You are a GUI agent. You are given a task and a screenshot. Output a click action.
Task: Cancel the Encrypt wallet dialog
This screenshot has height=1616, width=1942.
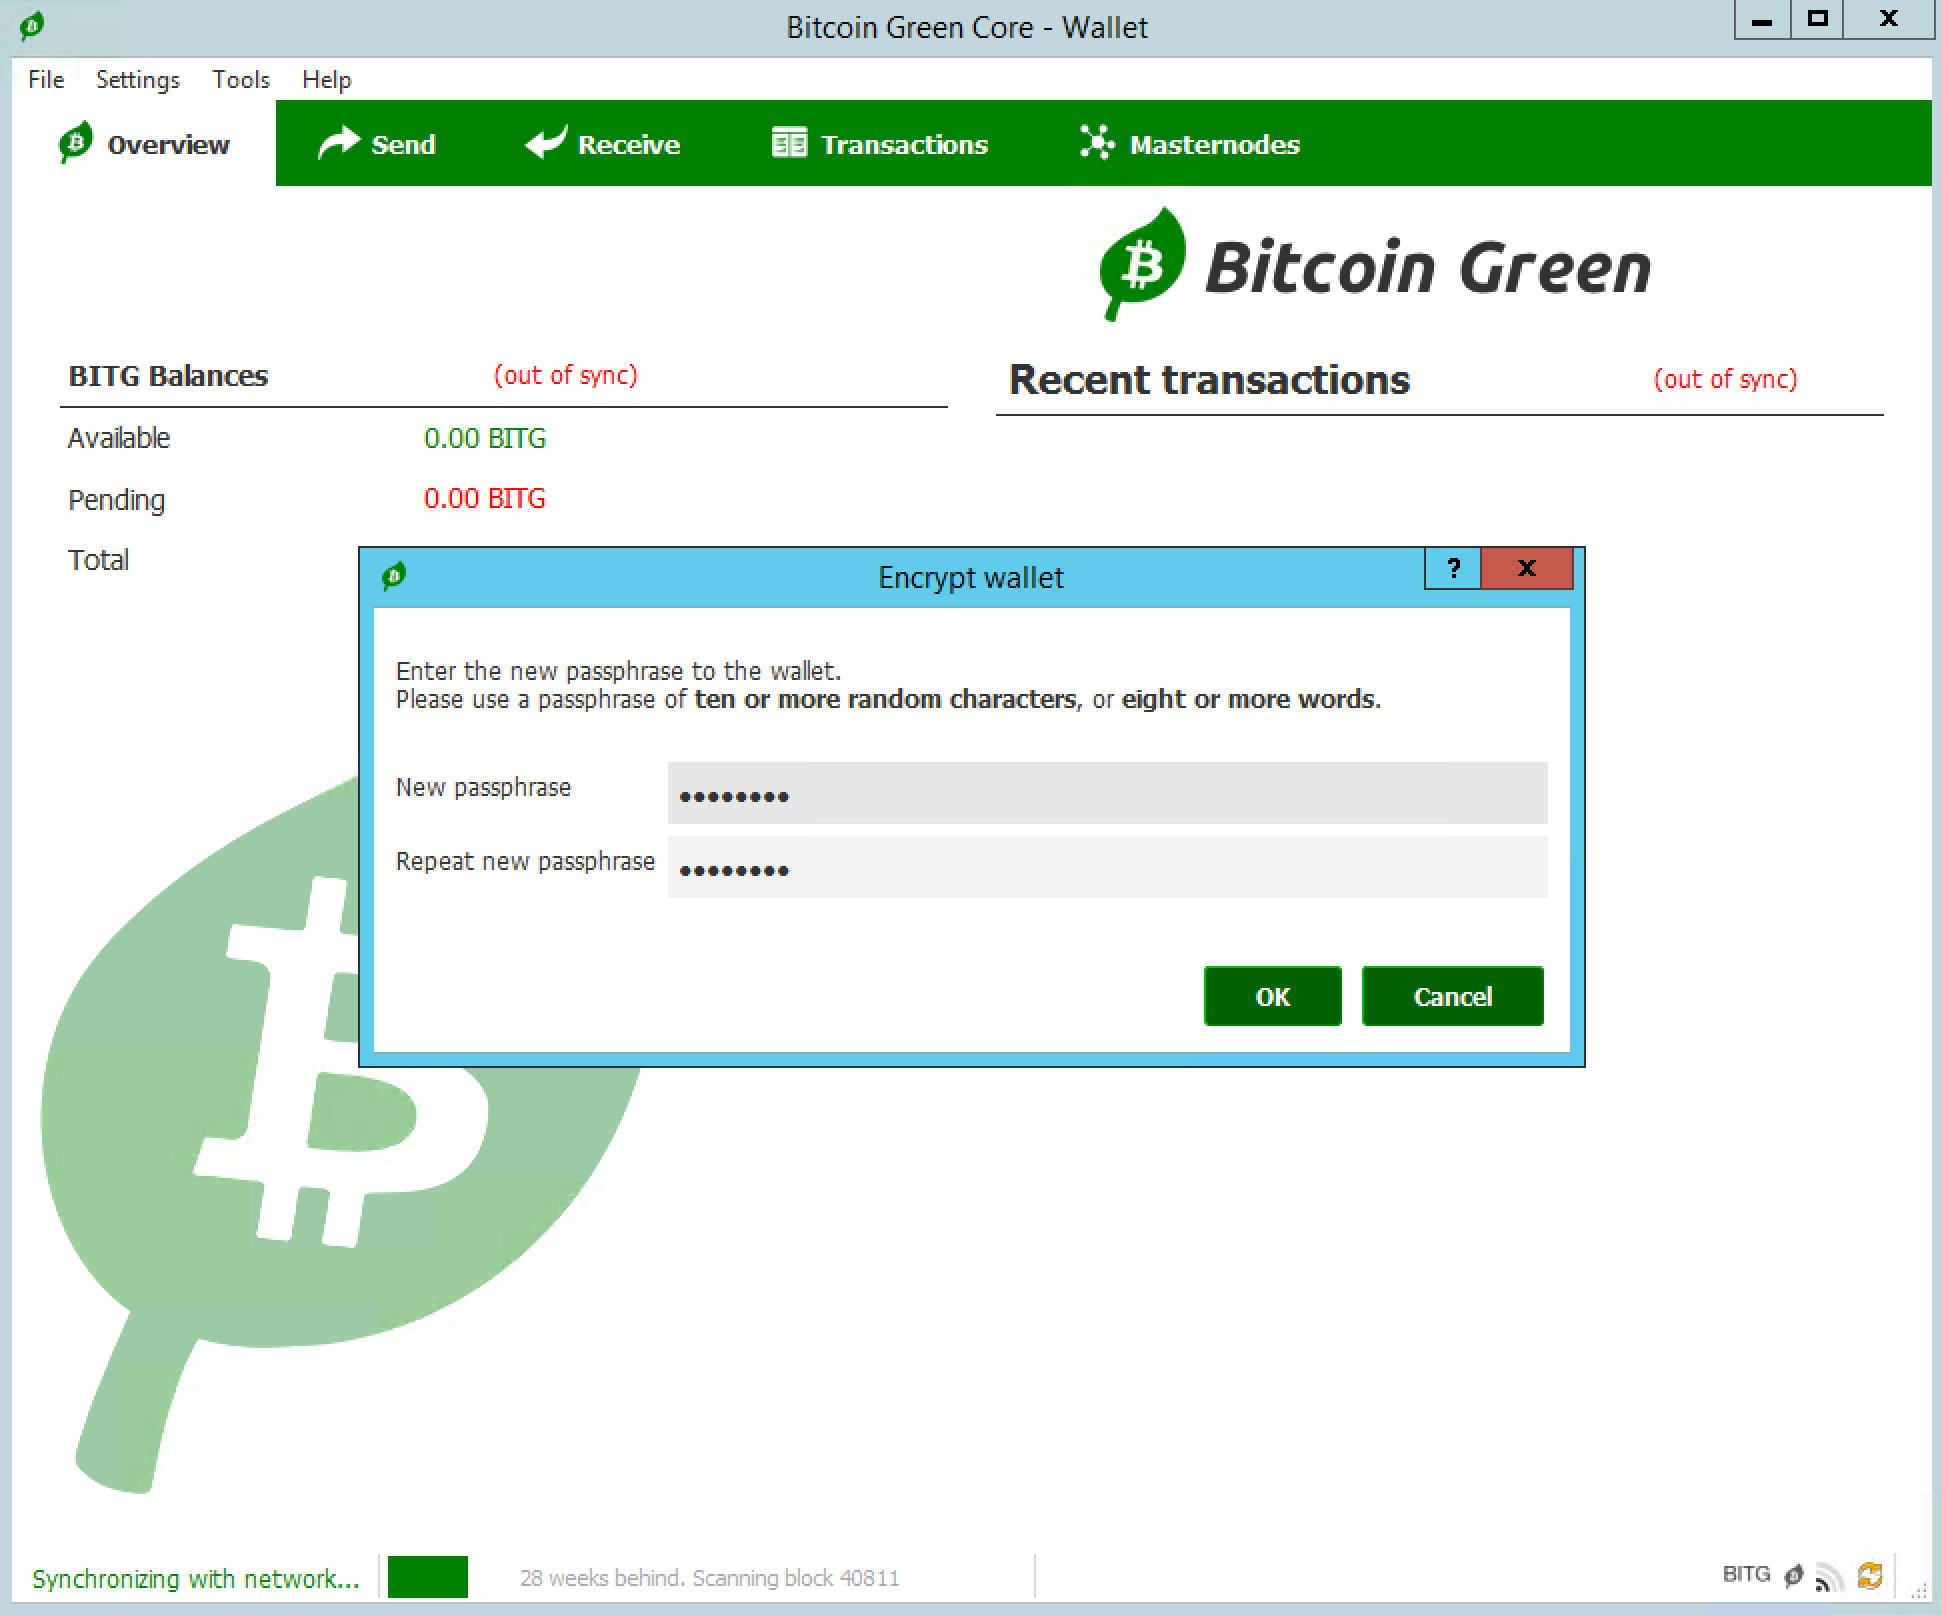click(1452, 996)
